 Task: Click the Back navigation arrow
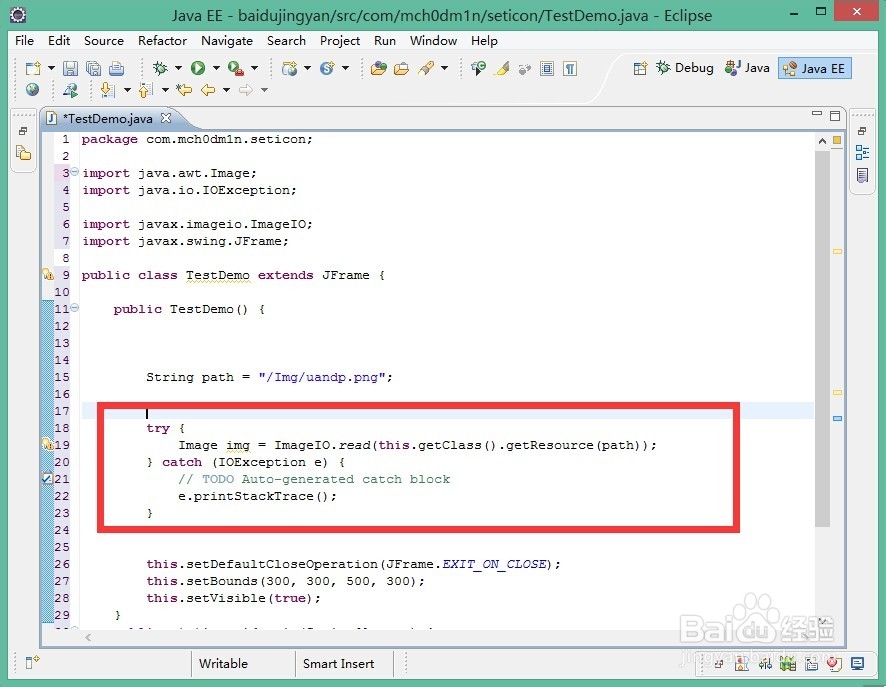[208, 89]
